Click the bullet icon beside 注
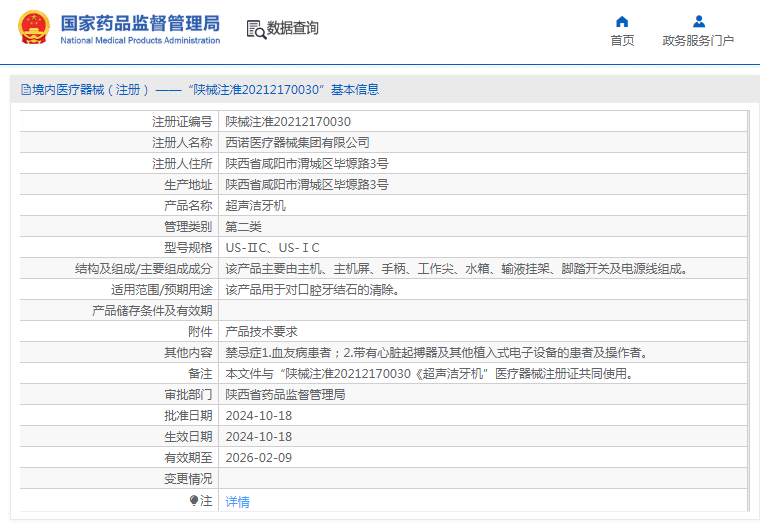This screenshot has width=760, height=525. (x=194, y=500)
